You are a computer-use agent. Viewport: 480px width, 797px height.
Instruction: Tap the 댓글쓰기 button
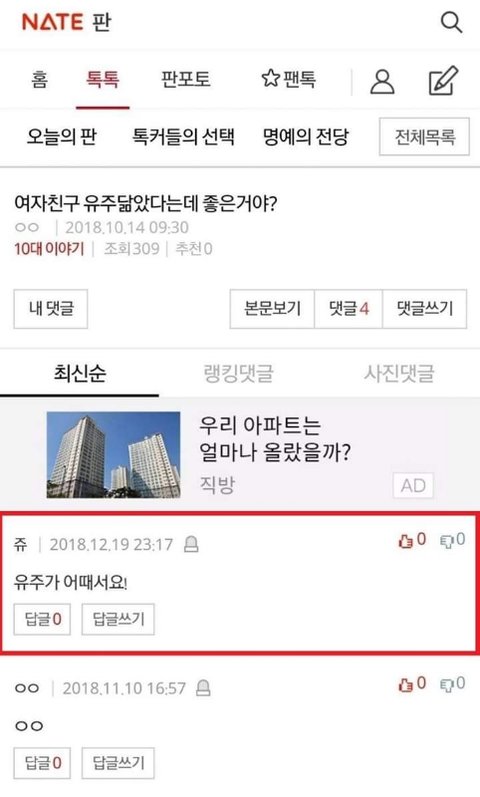(x=425, y=309)
